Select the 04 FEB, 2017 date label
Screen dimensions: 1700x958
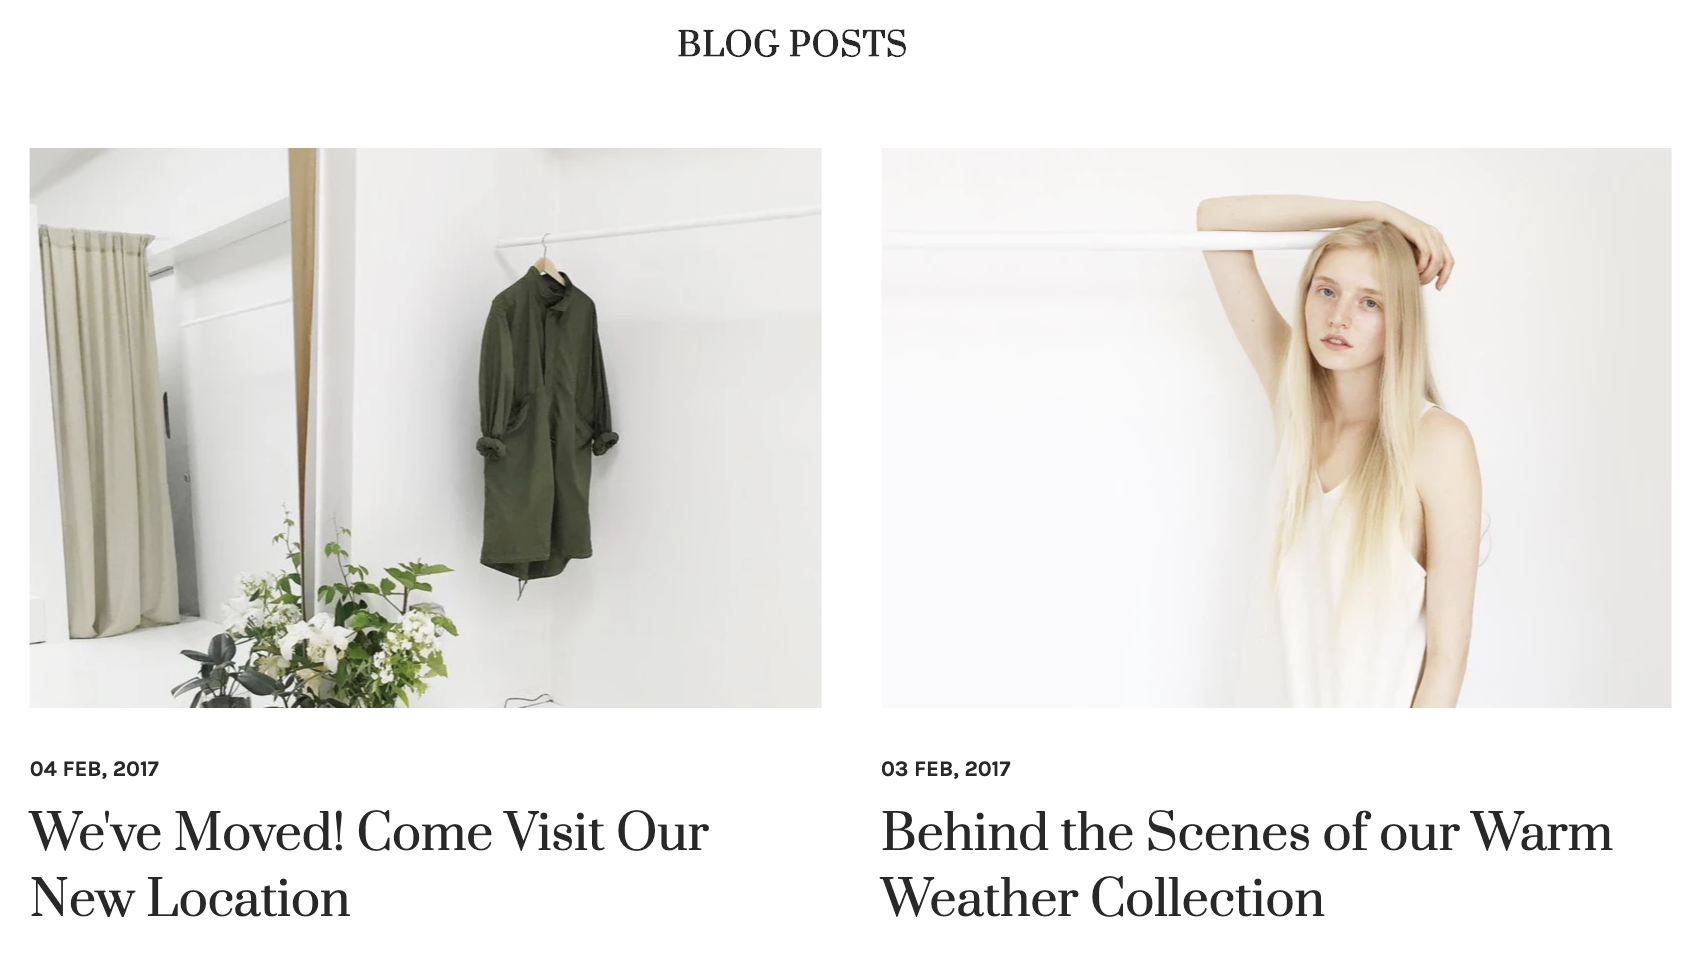94,769
